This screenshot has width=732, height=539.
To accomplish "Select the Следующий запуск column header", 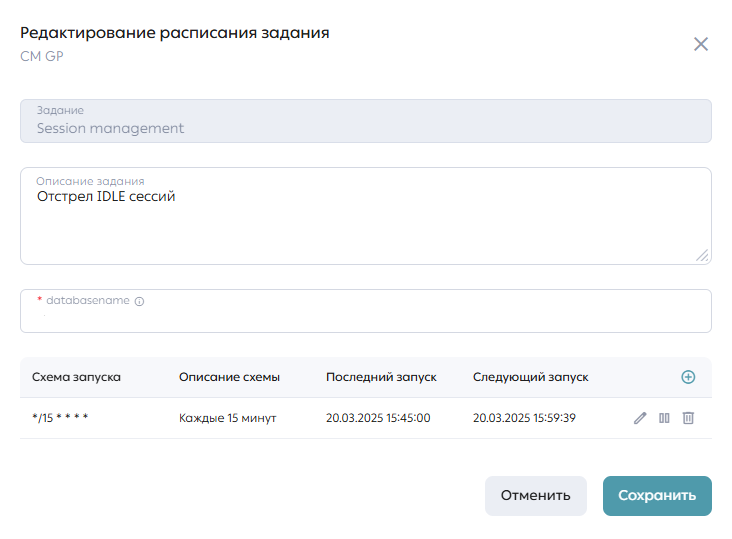I will (530, 377).
